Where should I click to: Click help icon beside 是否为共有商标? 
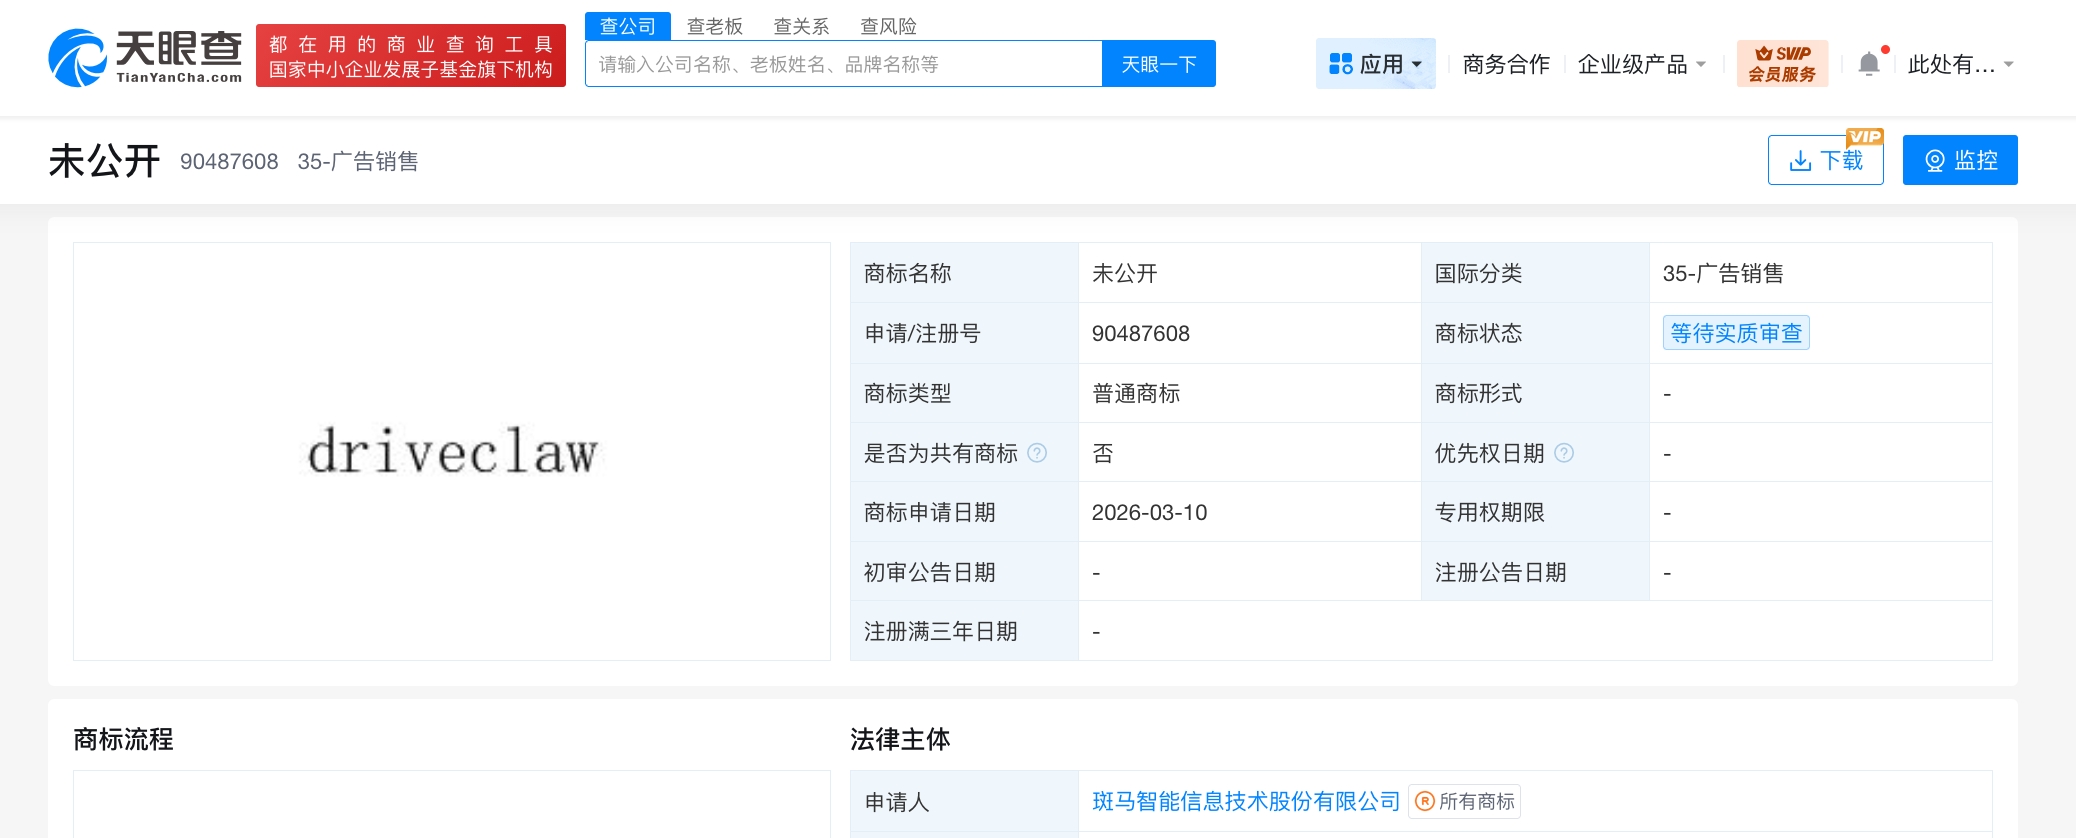pyautogui.click(x=1038, y=453)
